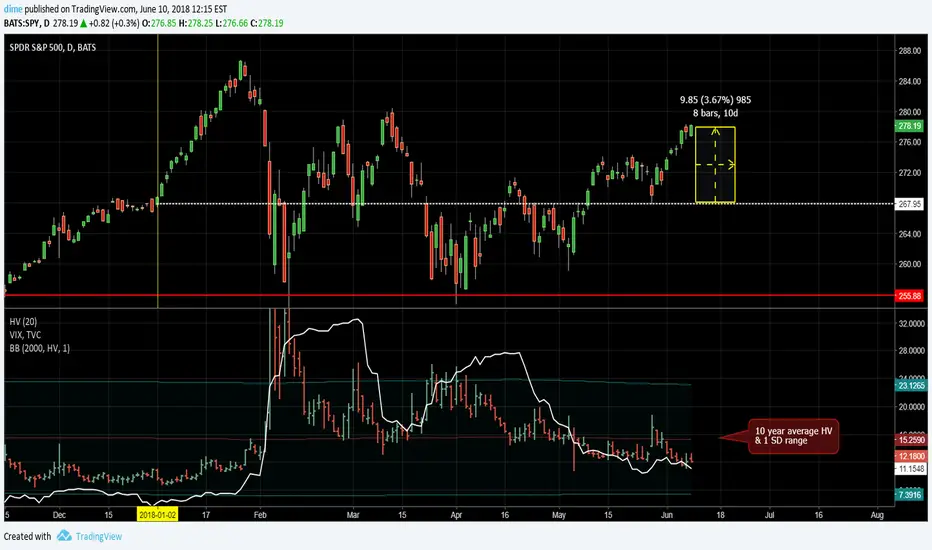This screenshot has height=550, width=932.
Task: Click the 'Jun' label on time axis
Action: pos(667,515)
